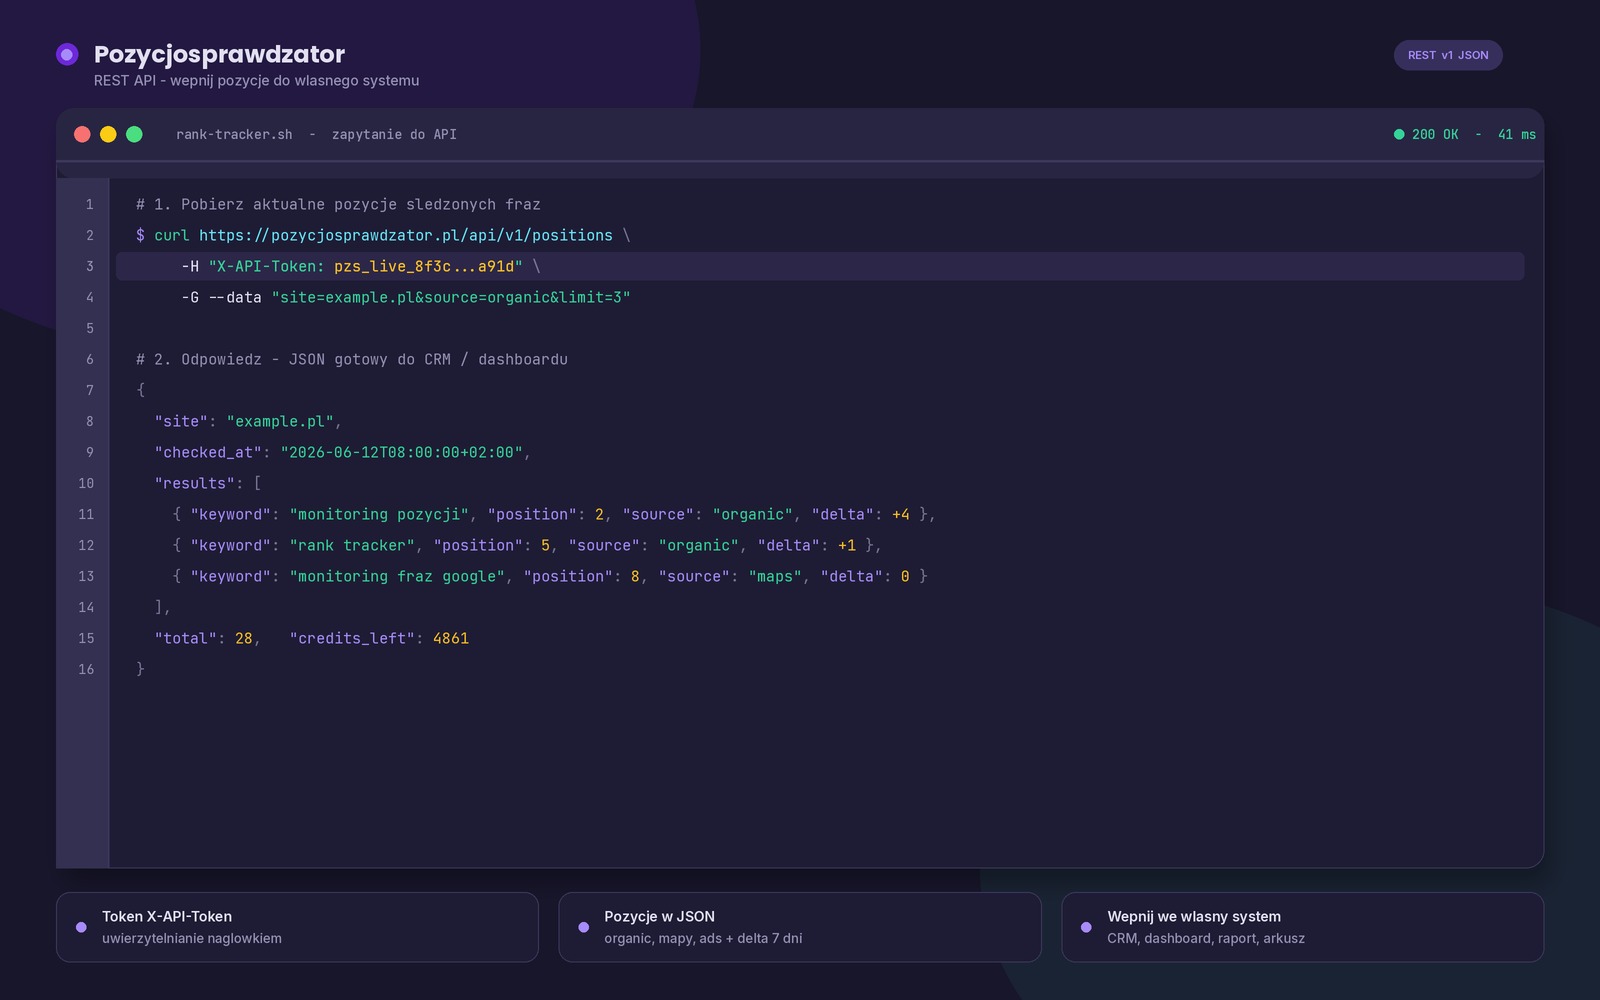Click the "site" JSON key

pos(181,421)
